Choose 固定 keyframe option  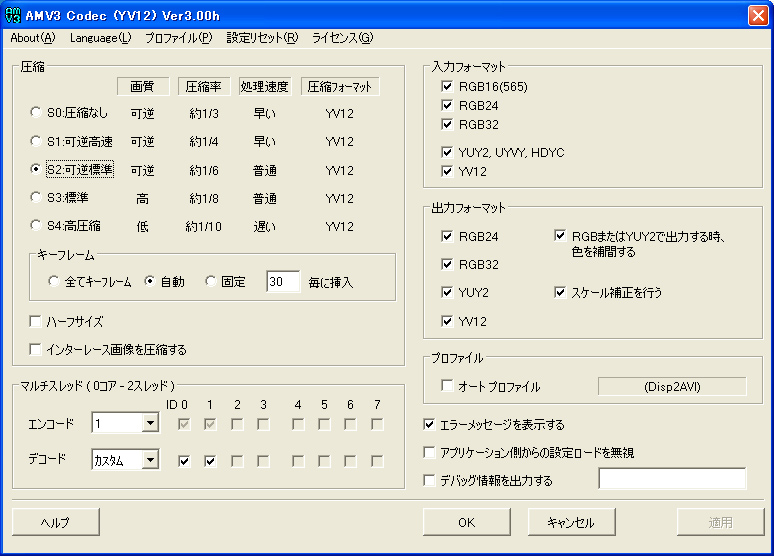tap(210, 281)
